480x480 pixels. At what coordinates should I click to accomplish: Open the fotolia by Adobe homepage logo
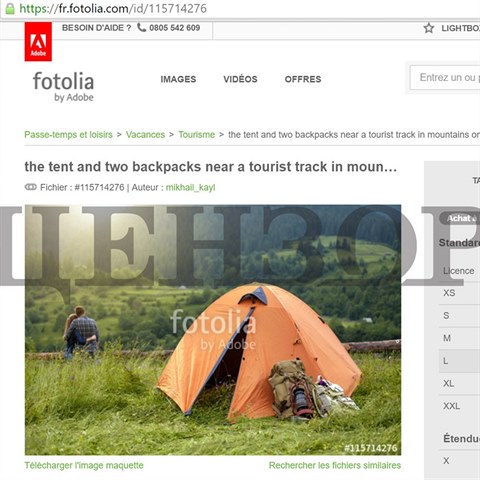[x=63, y=86]
